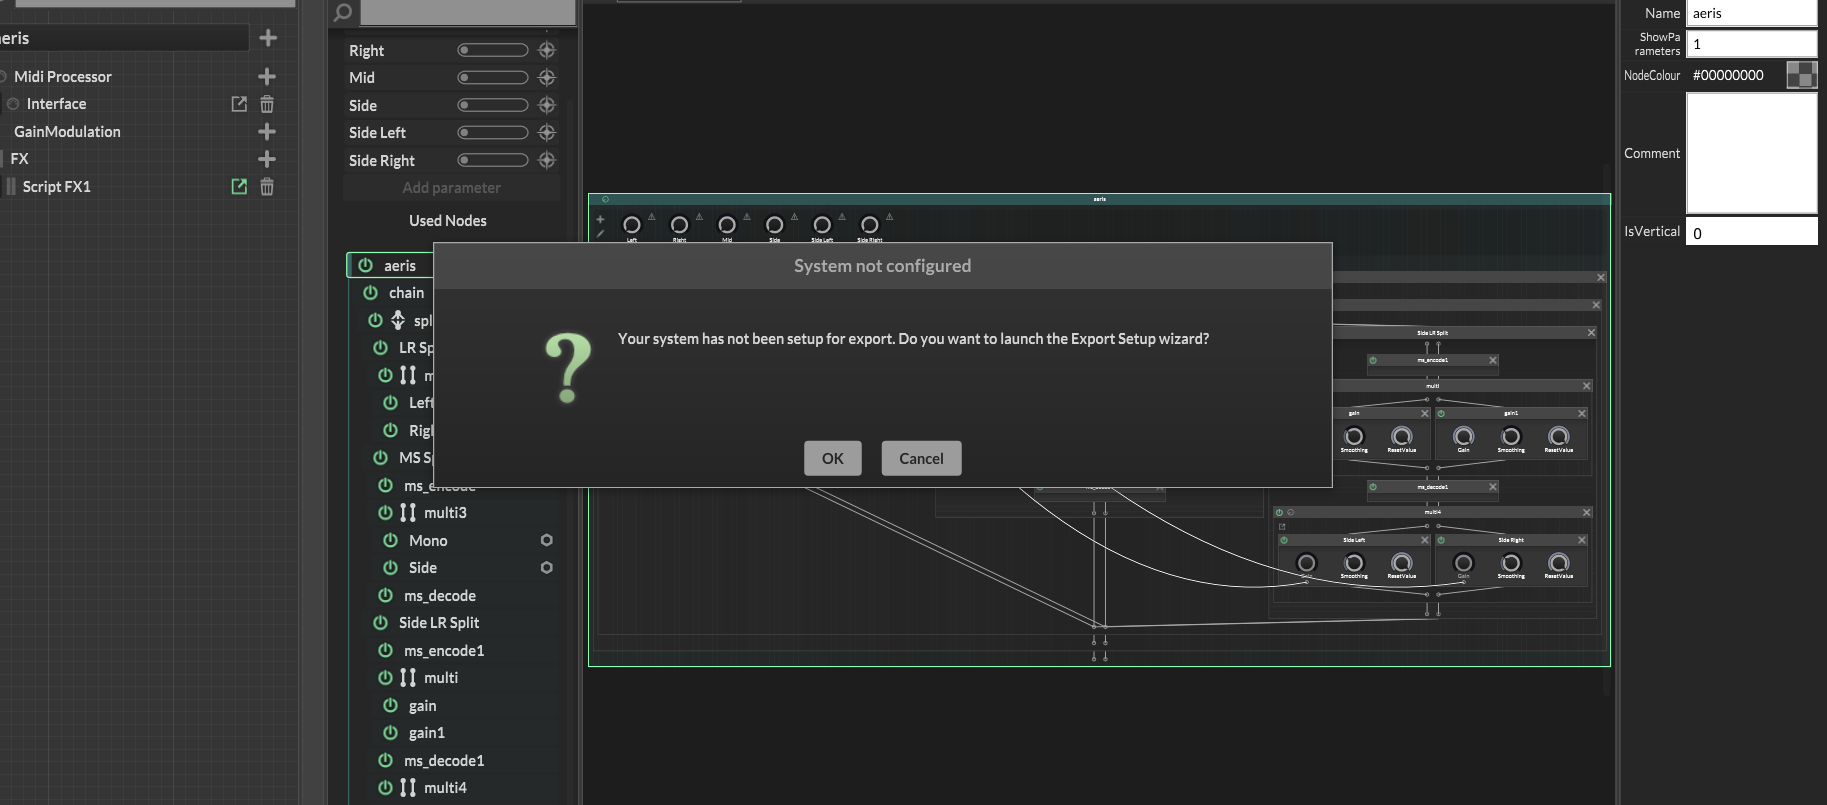1827x805 pixels.
Task: Add a module with the plus beside Midi Processor
Action: click(x=267, y=76)
